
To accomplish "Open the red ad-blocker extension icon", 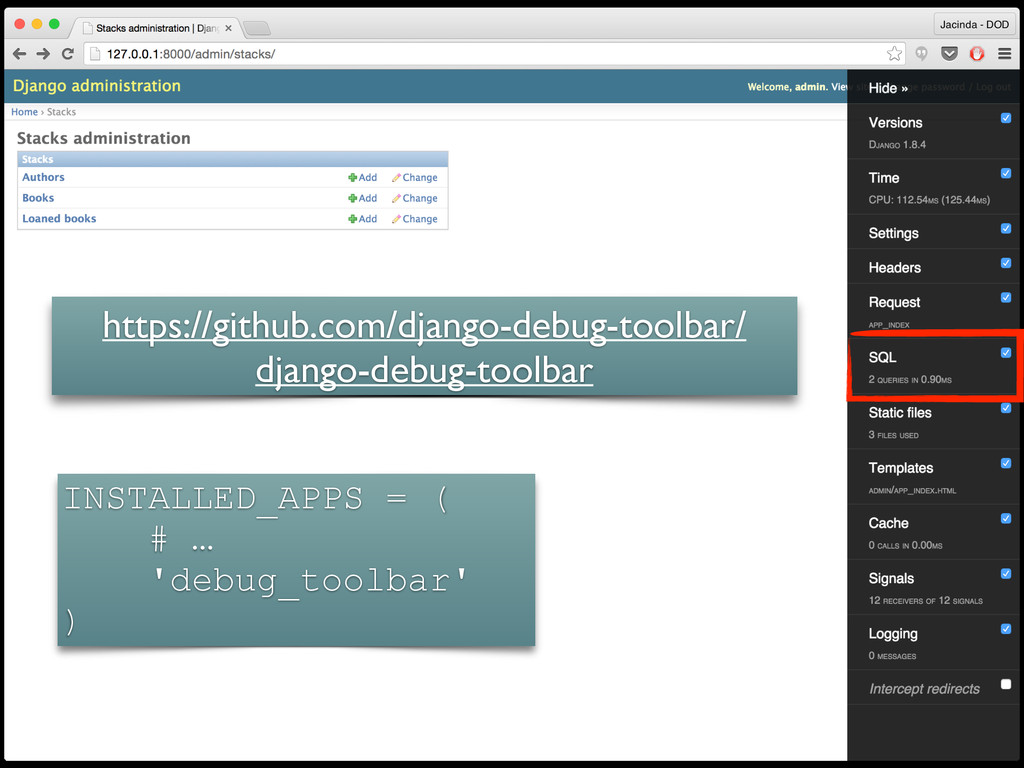I will pyautogui.click(x=977, y=54).
